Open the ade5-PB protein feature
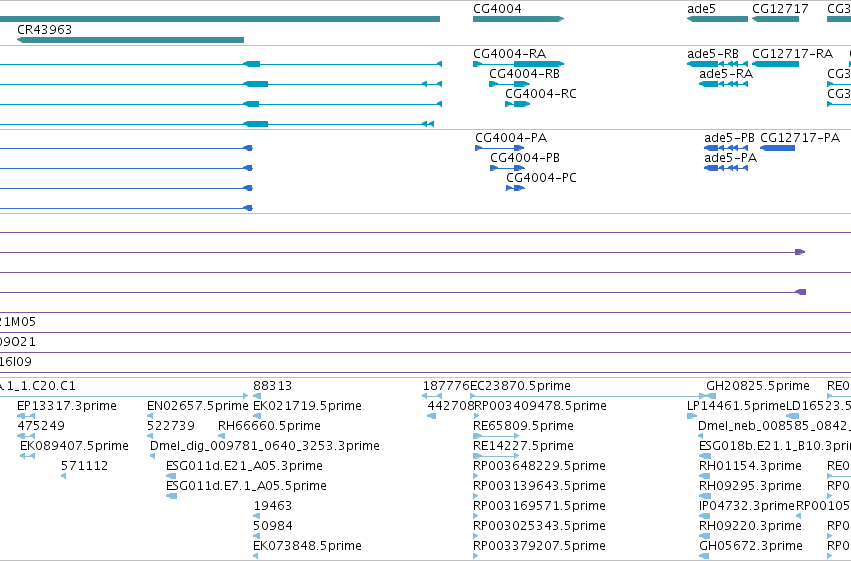This screenshot has height=561, width=851. tap(726, 148)
